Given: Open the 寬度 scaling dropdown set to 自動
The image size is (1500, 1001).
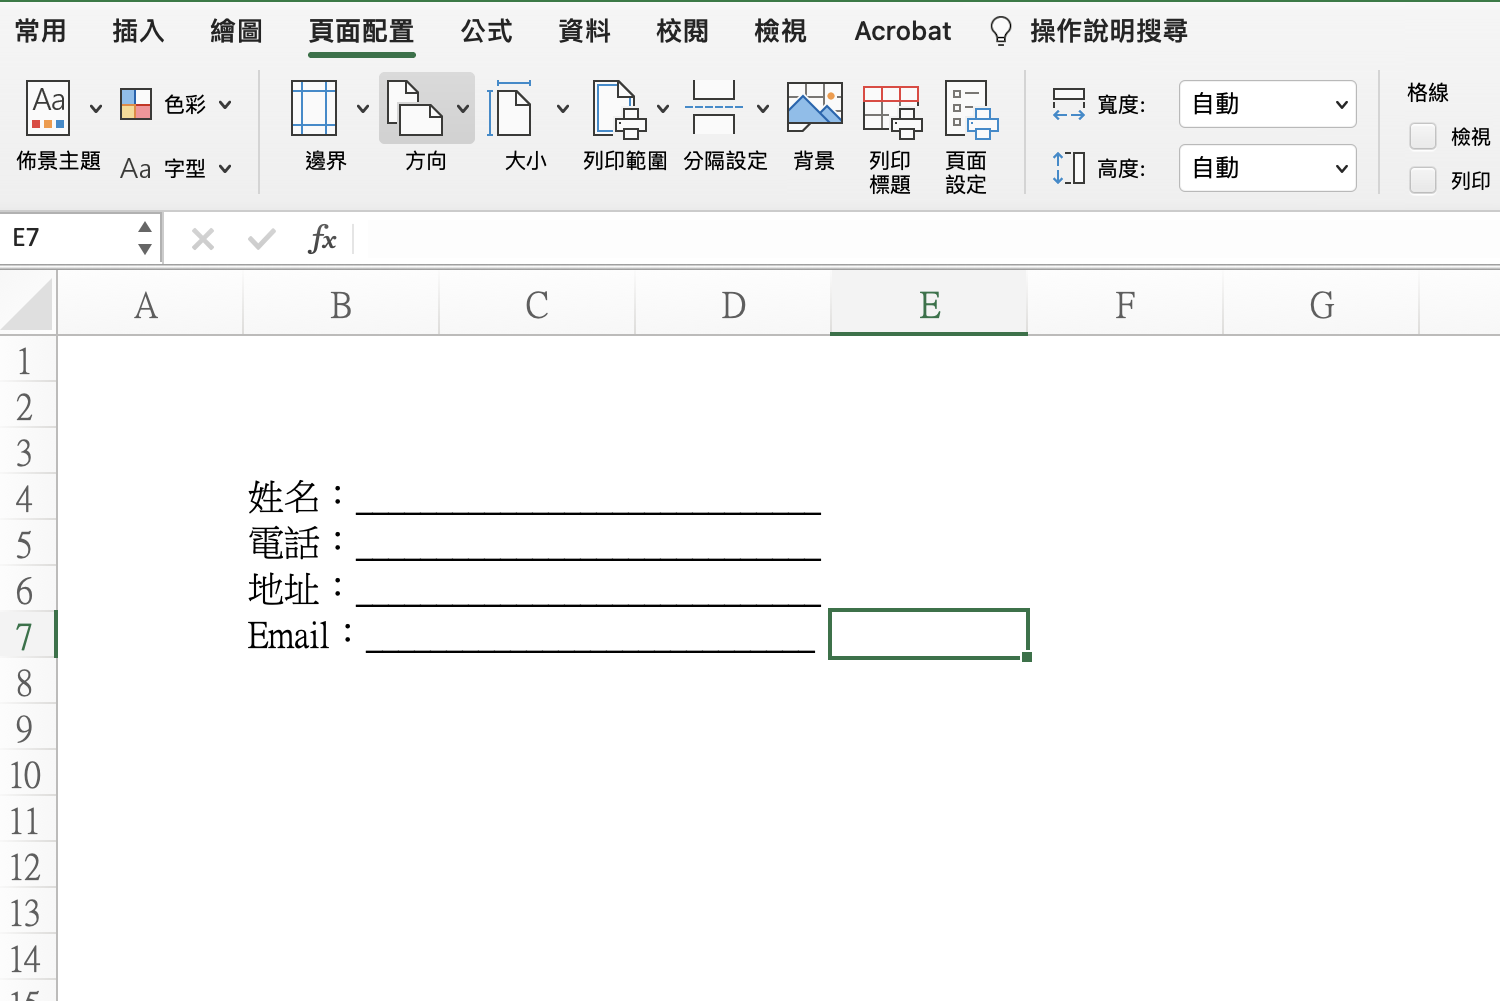Looking at the screenshot, I should (1267, 104).
